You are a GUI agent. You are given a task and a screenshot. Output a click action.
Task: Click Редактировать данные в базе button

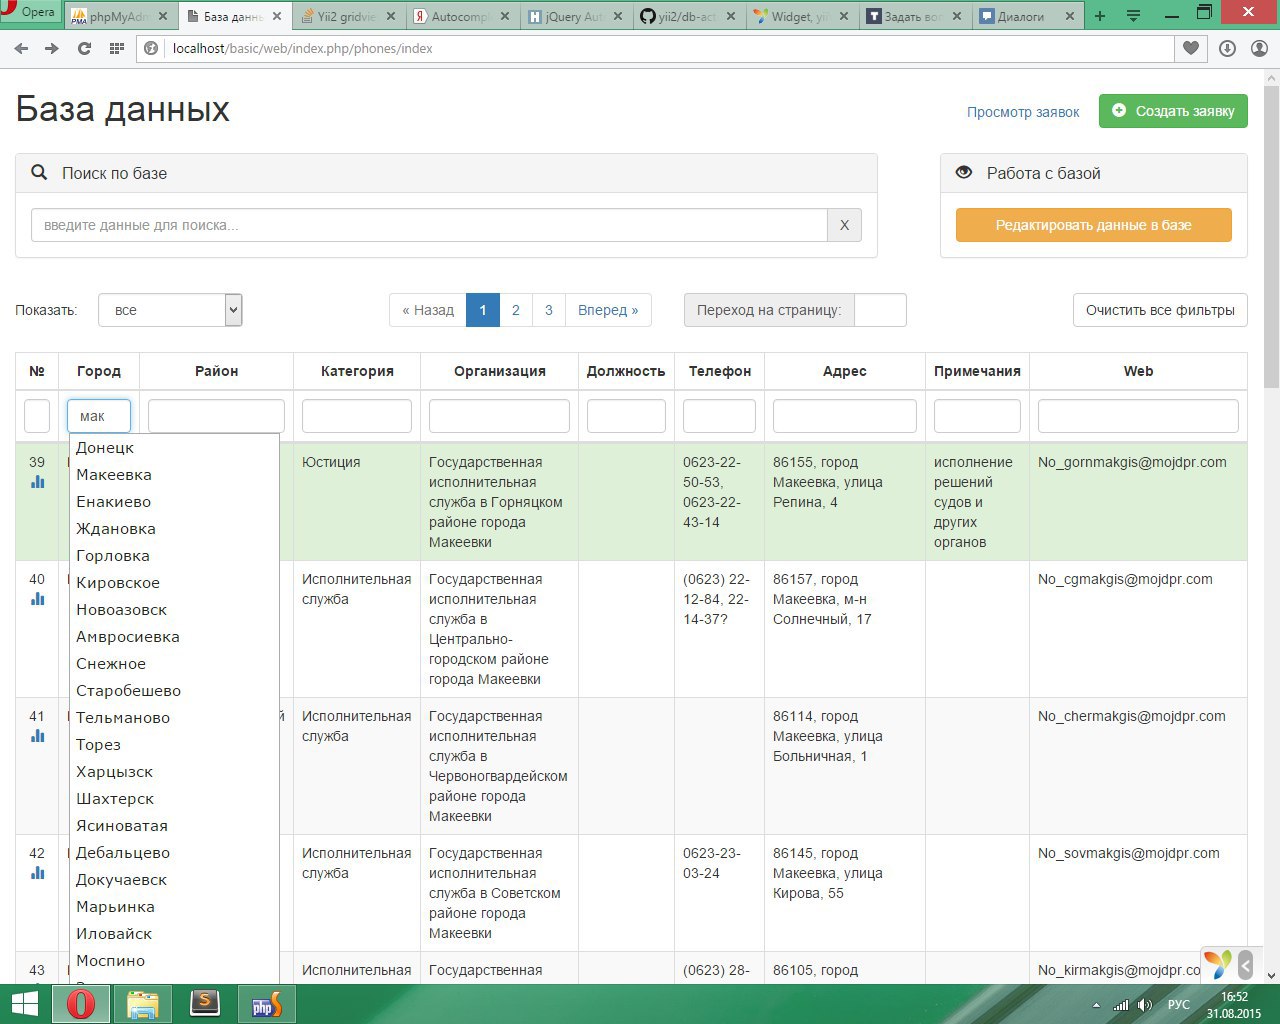pos(1094,225)
